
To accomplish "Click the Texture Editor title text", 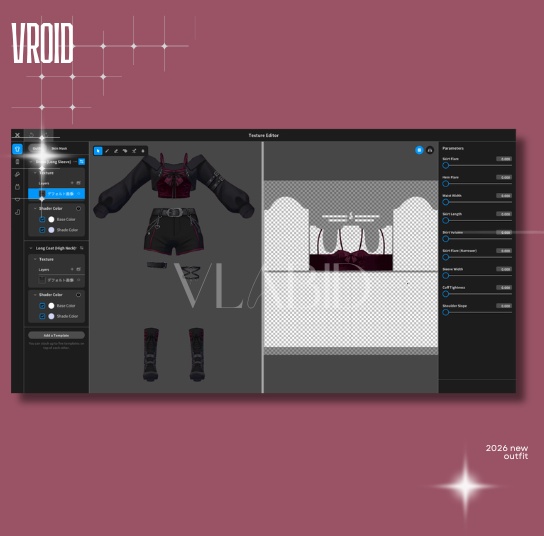I will [x=263, y=135].
